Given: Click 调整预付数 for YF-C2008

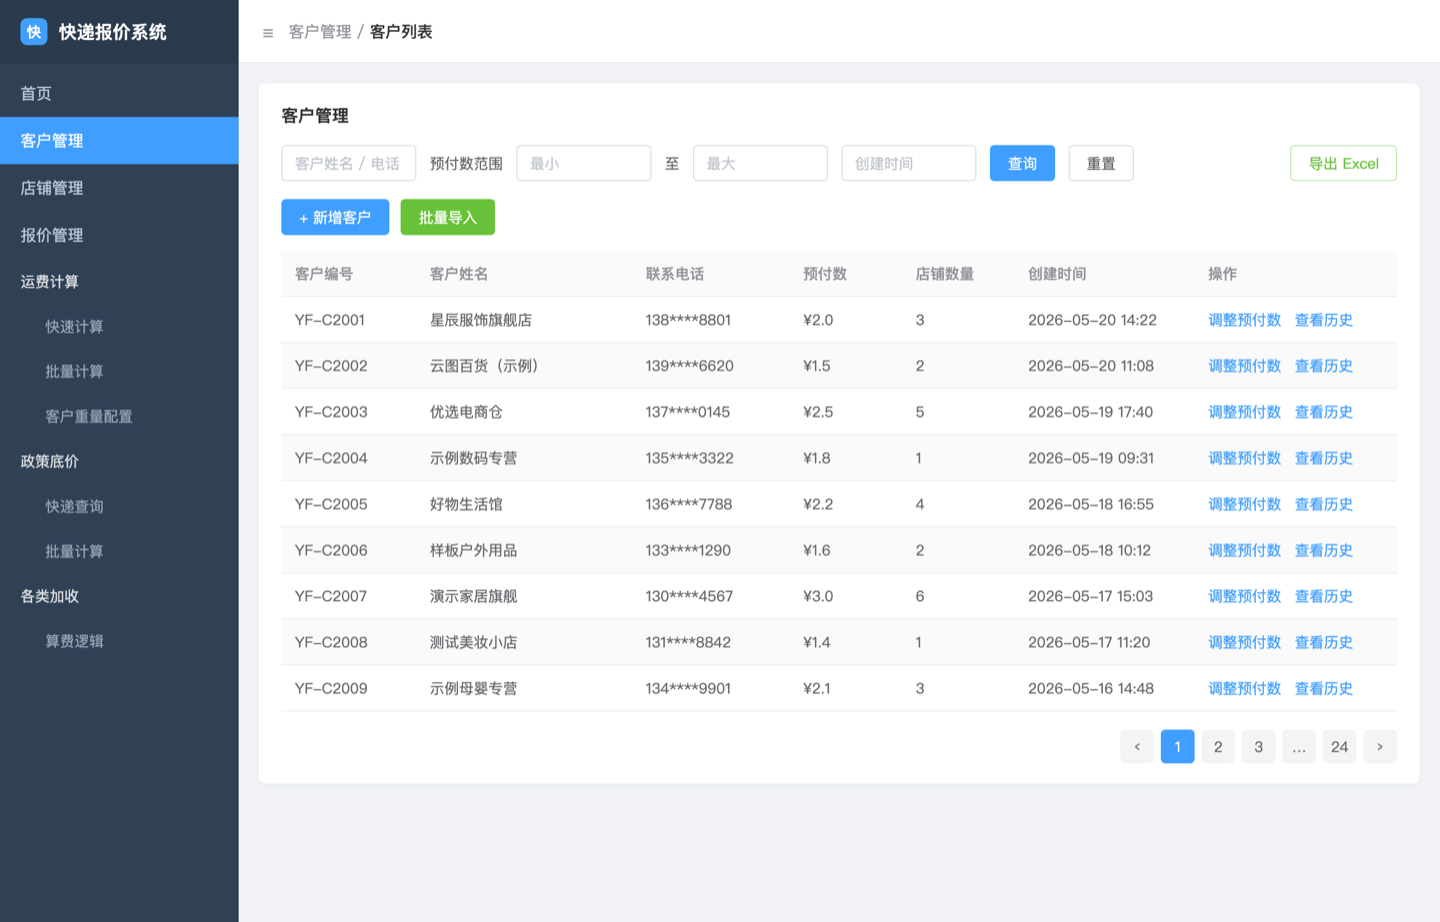Looking at the screenshot, I should [1245, 642].
